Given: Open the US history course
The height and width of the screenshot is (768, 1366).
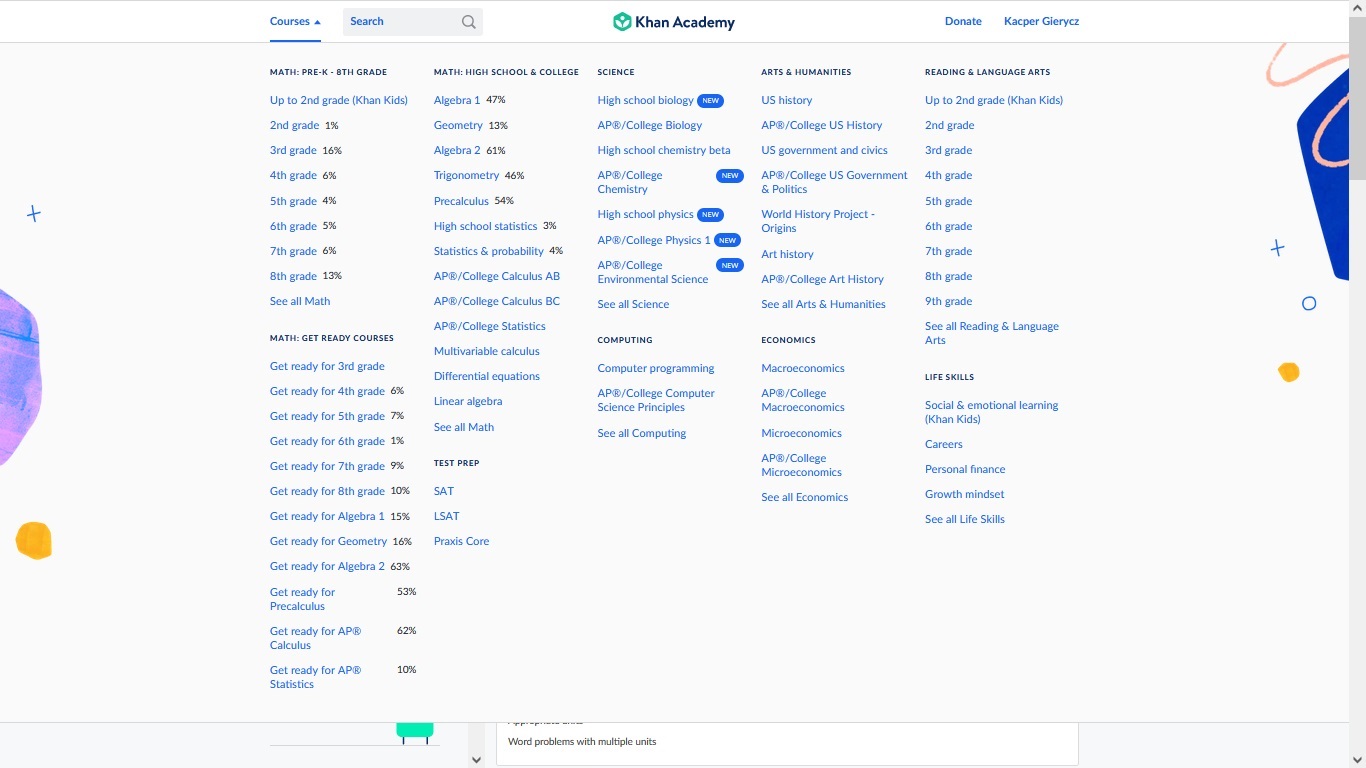Looking at the screenshot, I should click(x=786, y=100).
